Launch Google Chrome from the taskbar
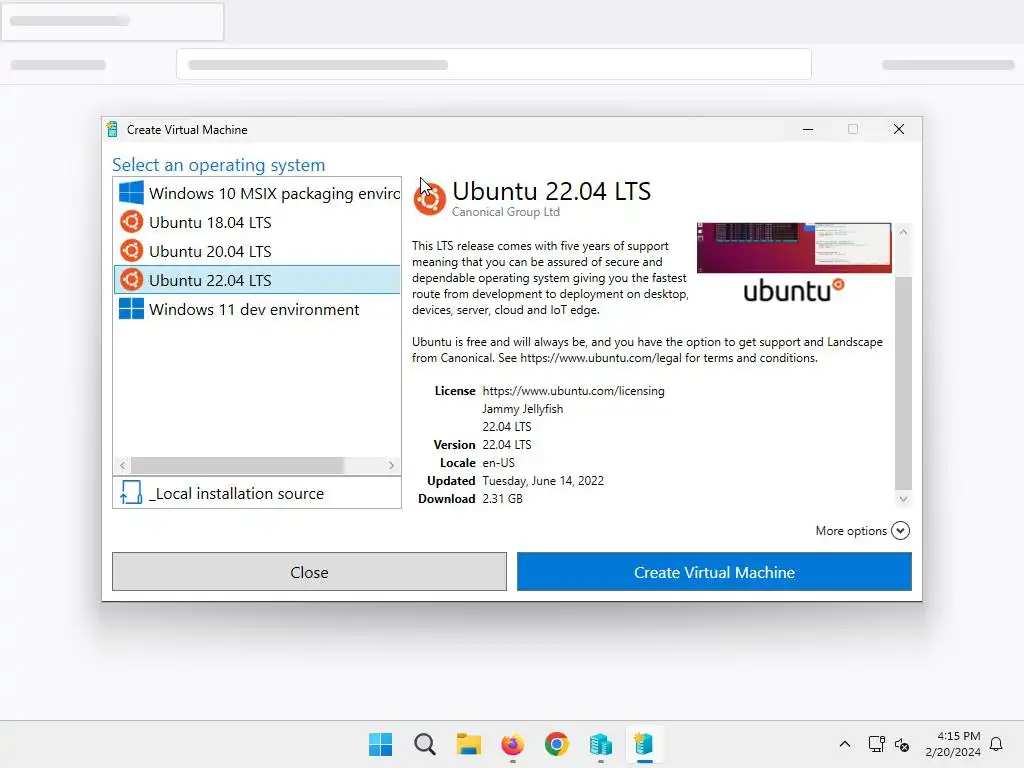This screenshot has height=768, width=1024. click(x=556, y=744)
